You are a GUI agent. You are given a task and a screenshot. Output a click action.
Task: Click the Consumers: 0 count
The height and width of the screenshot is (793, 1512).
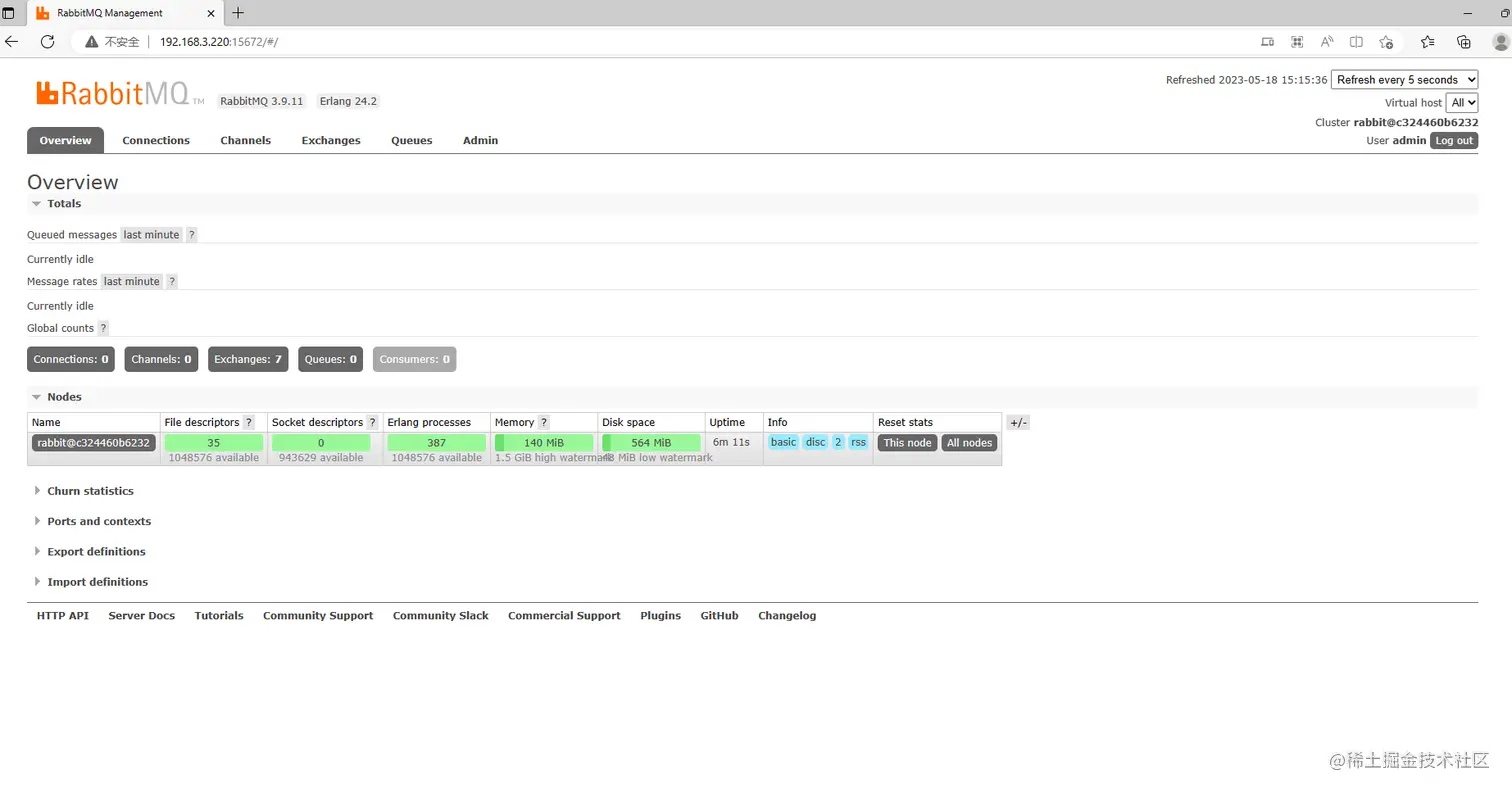click(415, 359)
